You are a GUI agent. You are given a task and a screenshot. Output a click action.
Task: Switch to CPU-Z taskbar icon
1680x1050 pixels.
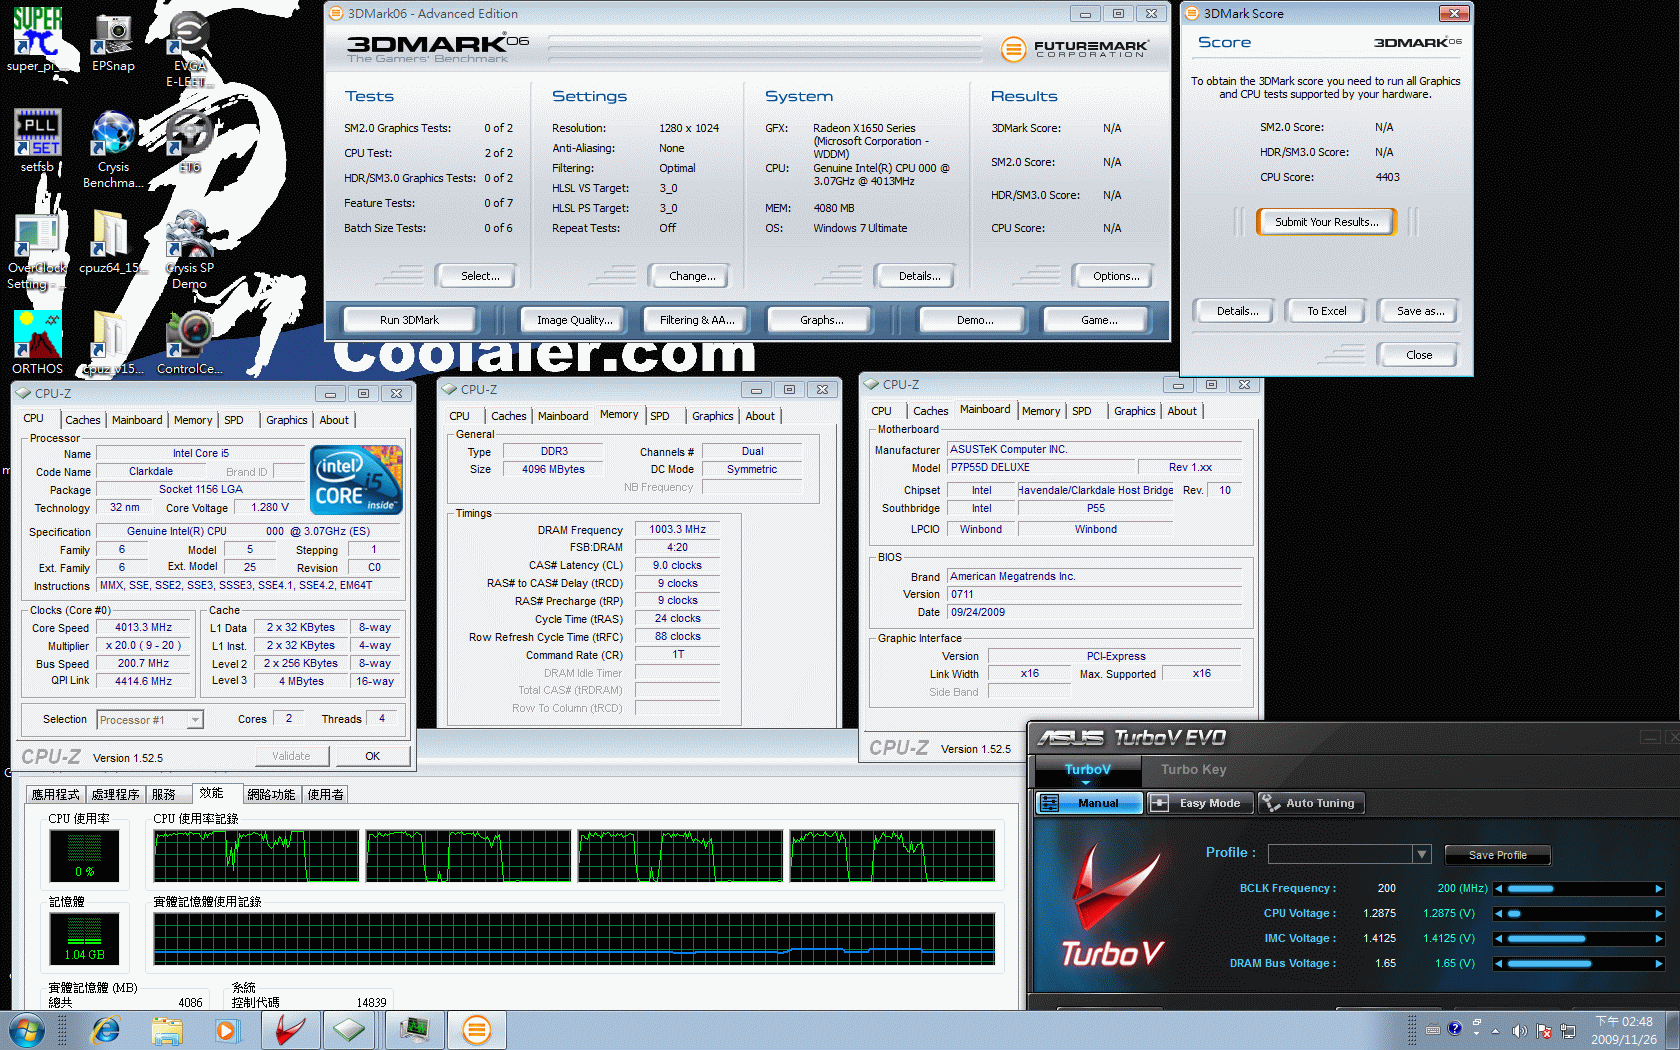point(350,1030)
